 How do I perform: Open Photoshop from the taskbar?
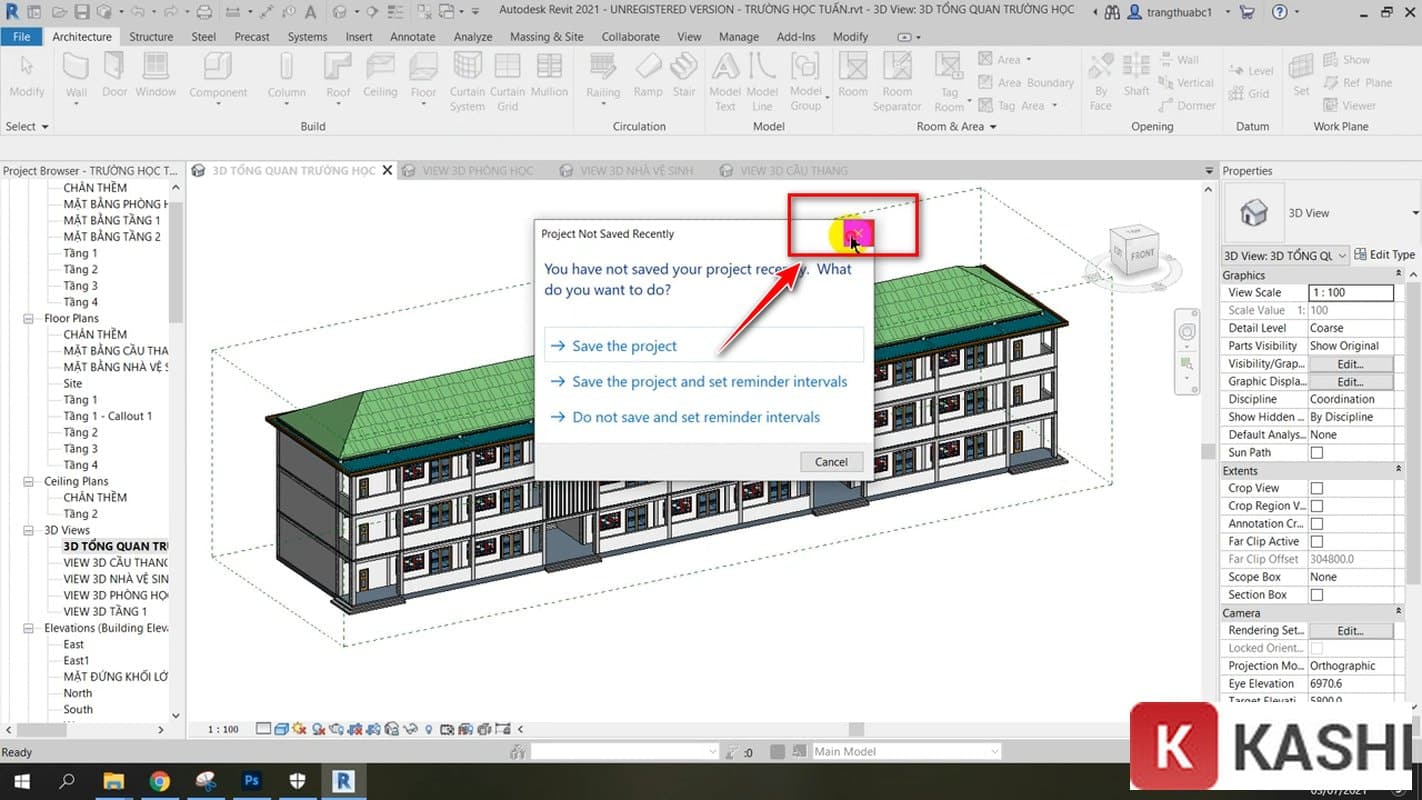[x=251, y=780]
